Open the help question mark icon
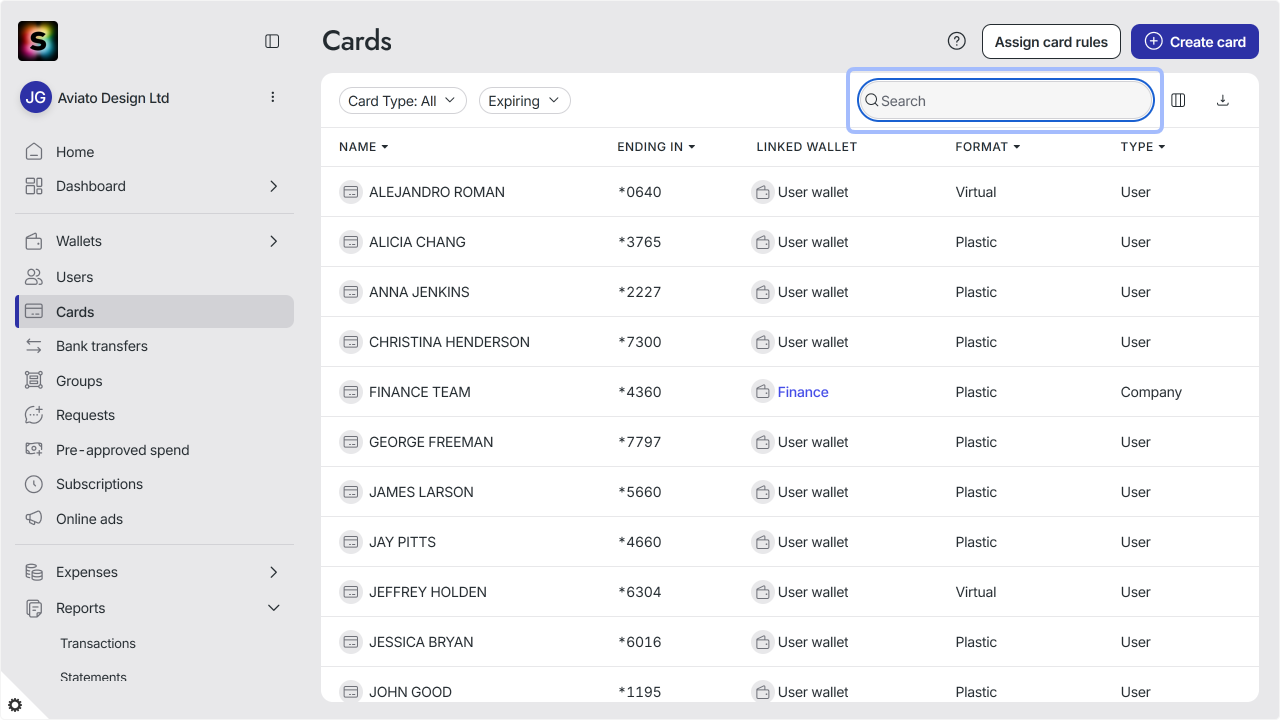 tap(957, 41)
